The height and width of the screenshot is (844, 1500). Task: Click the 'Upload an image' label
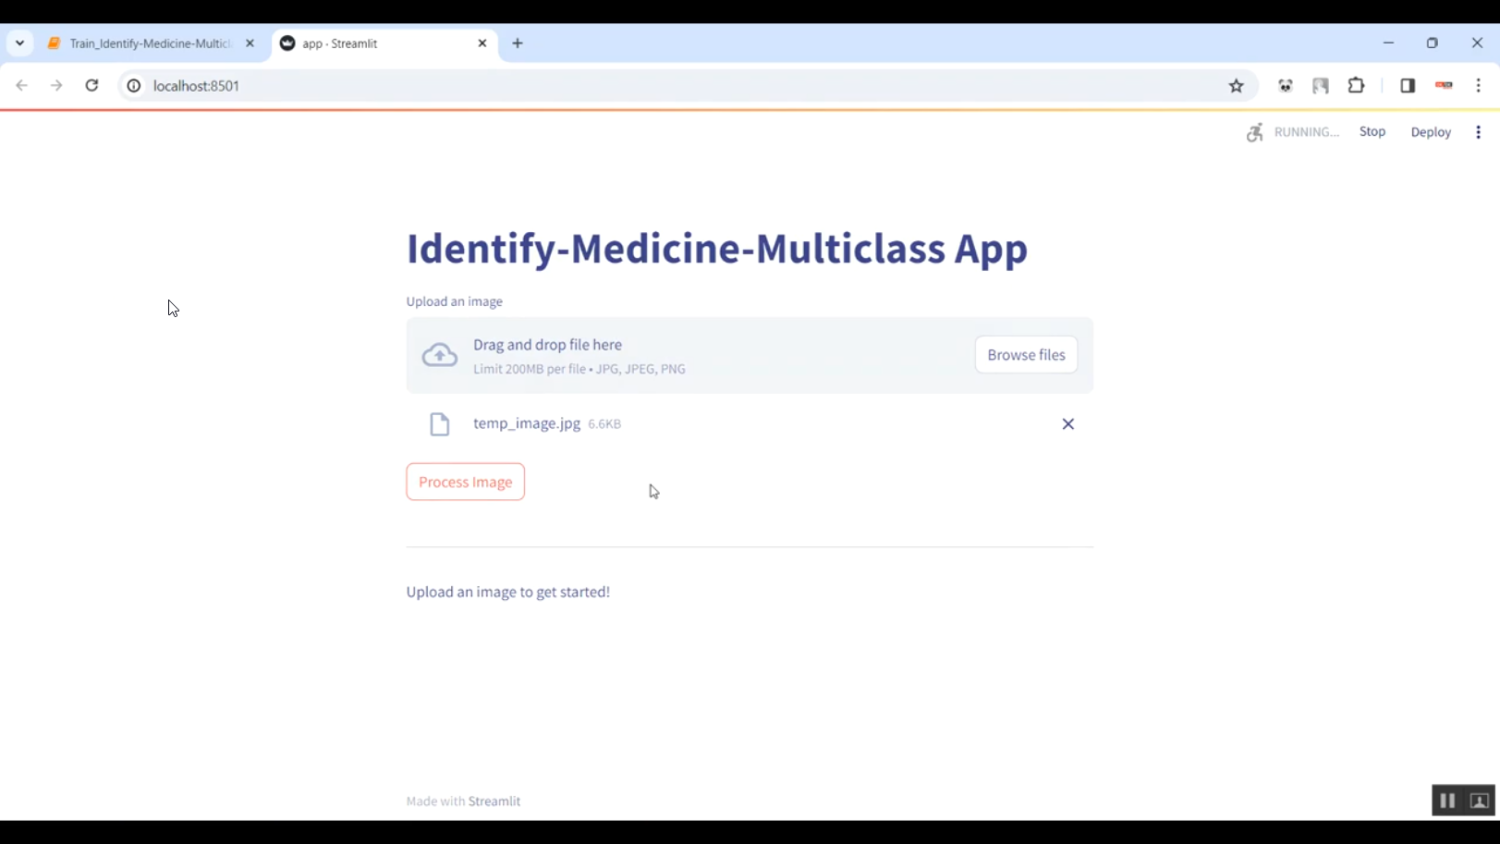[454, 301]
